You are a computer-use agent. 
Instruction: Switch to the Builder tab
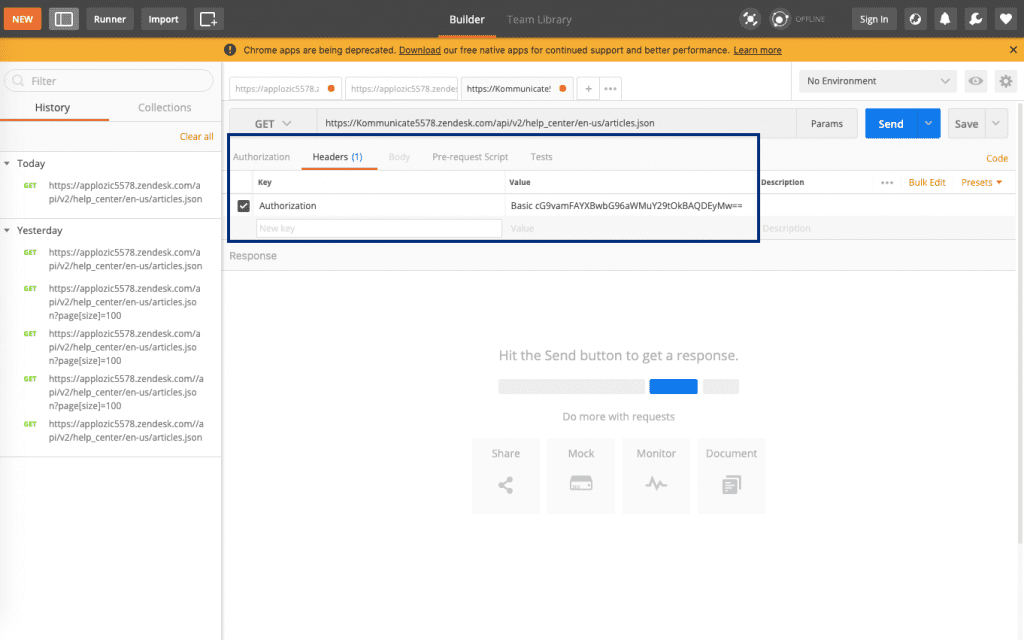(x=467, y=20)
